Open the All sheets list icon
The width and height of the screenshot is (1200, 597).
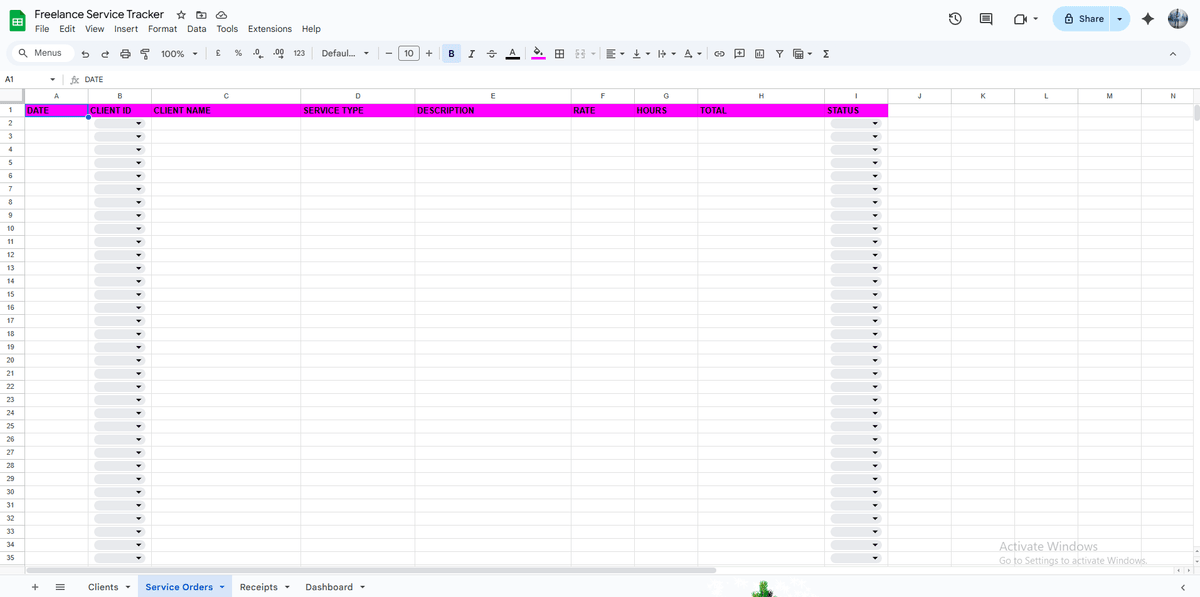click(60, 587)
